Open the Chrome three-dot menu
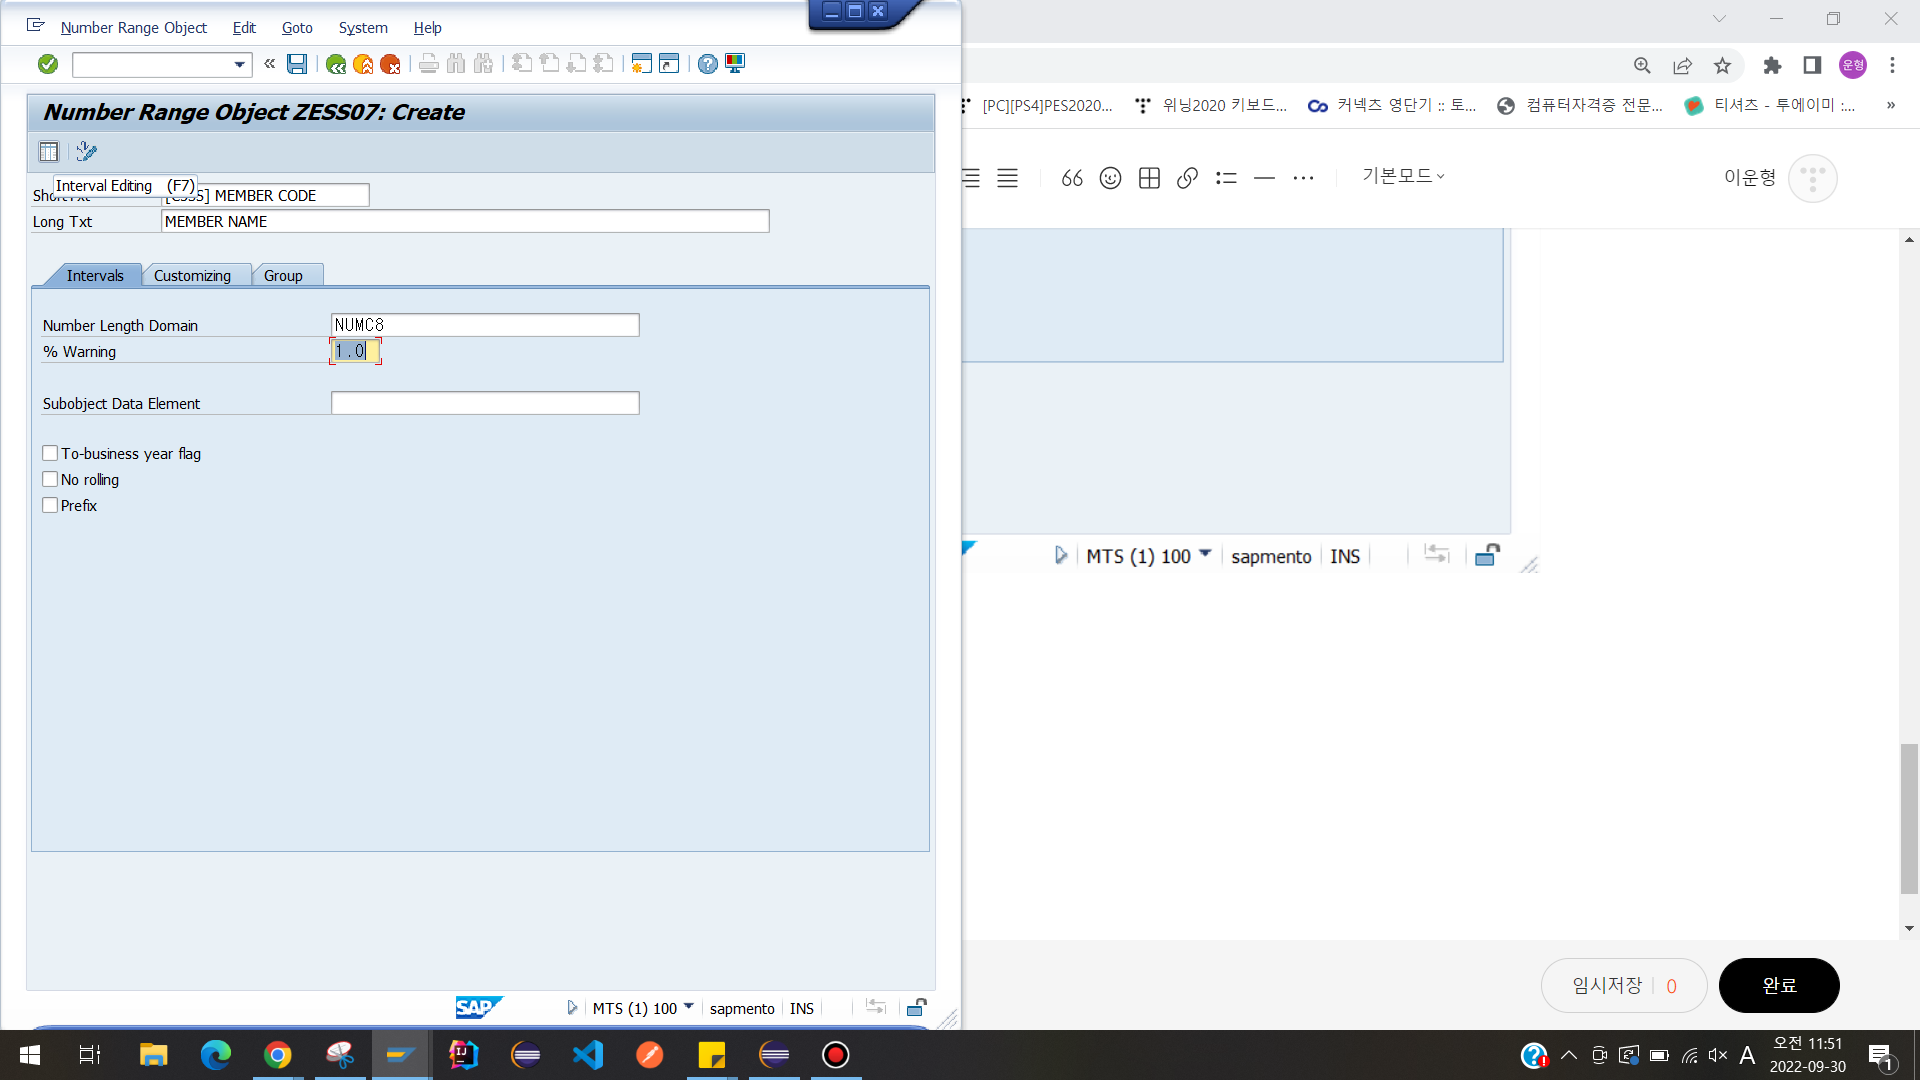1920x1080 pixels. tap(1892, 66)
